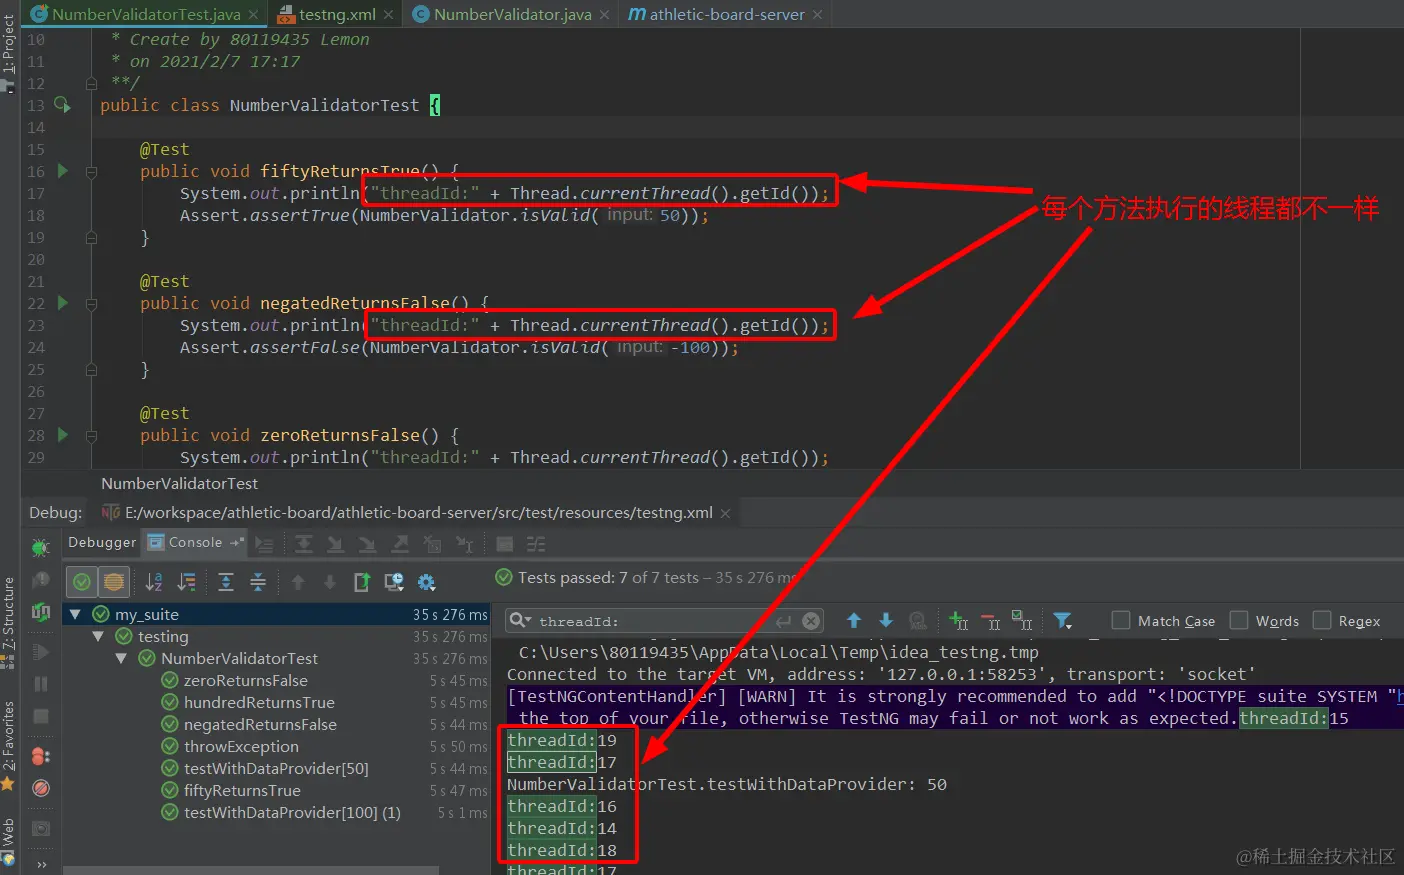Fold the zeroReturnsFalse method body
The width and height of the screenshot is (1404, 875).
(x=91, y=435)
